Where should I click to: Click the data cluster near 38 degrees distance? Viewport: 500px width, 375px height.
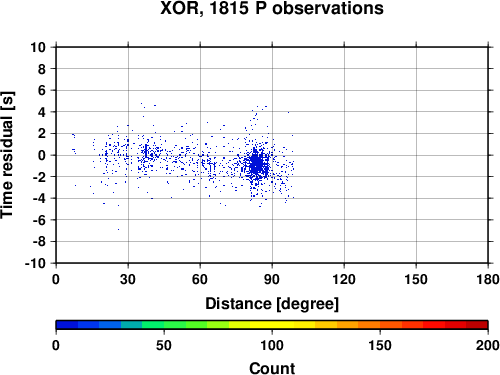147,153
